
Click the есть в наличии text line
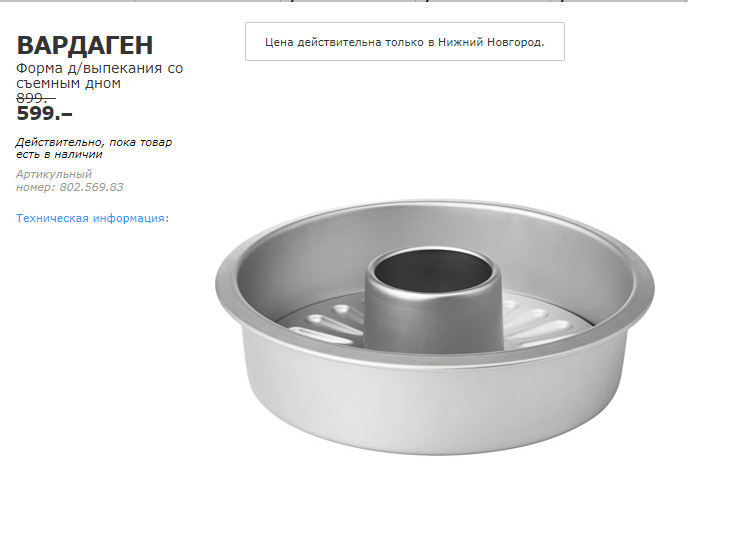[x=59, y=155]
